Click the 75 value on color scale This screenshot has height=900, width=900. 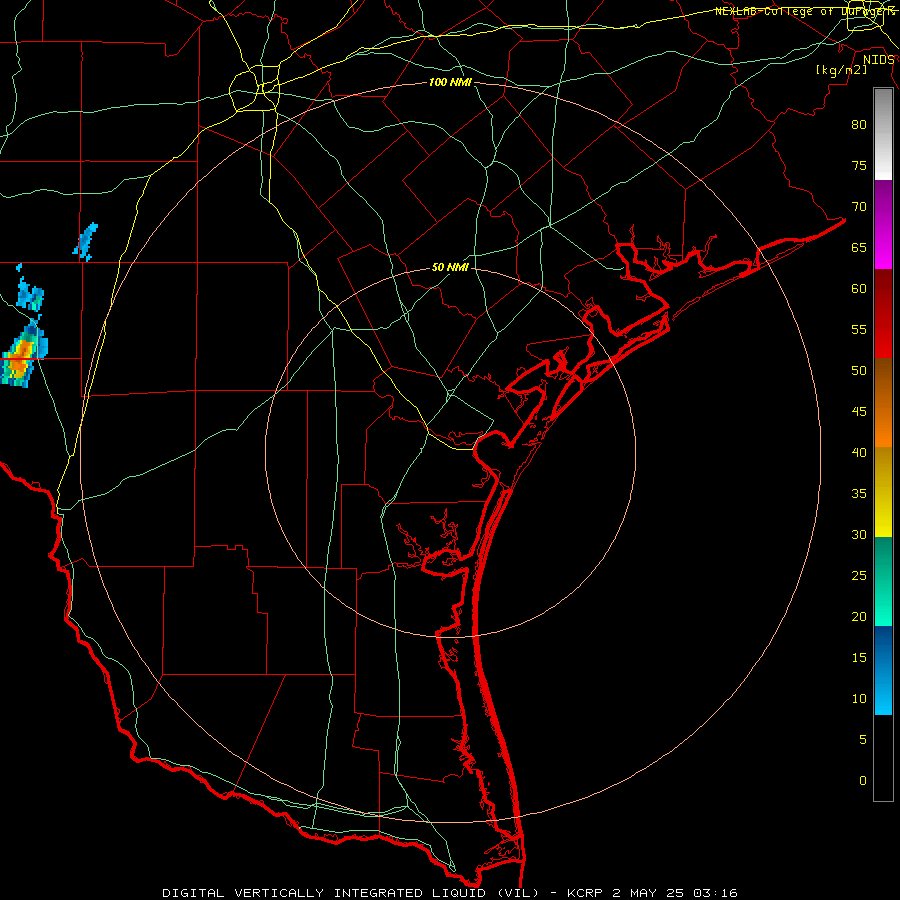(859, 166)
